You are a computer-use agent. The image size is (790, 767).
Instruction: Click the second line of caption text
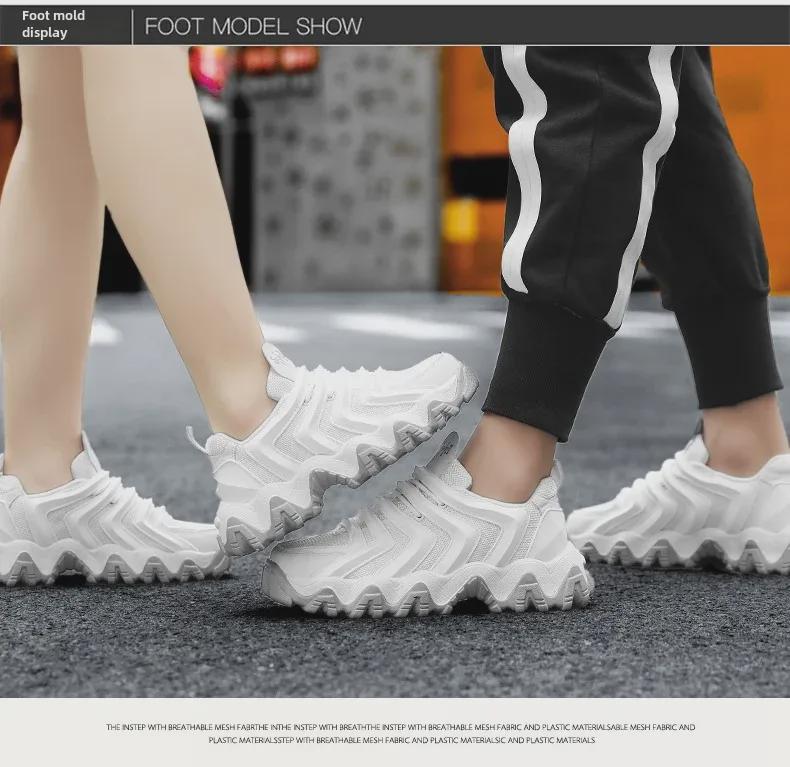click(400, 740)
